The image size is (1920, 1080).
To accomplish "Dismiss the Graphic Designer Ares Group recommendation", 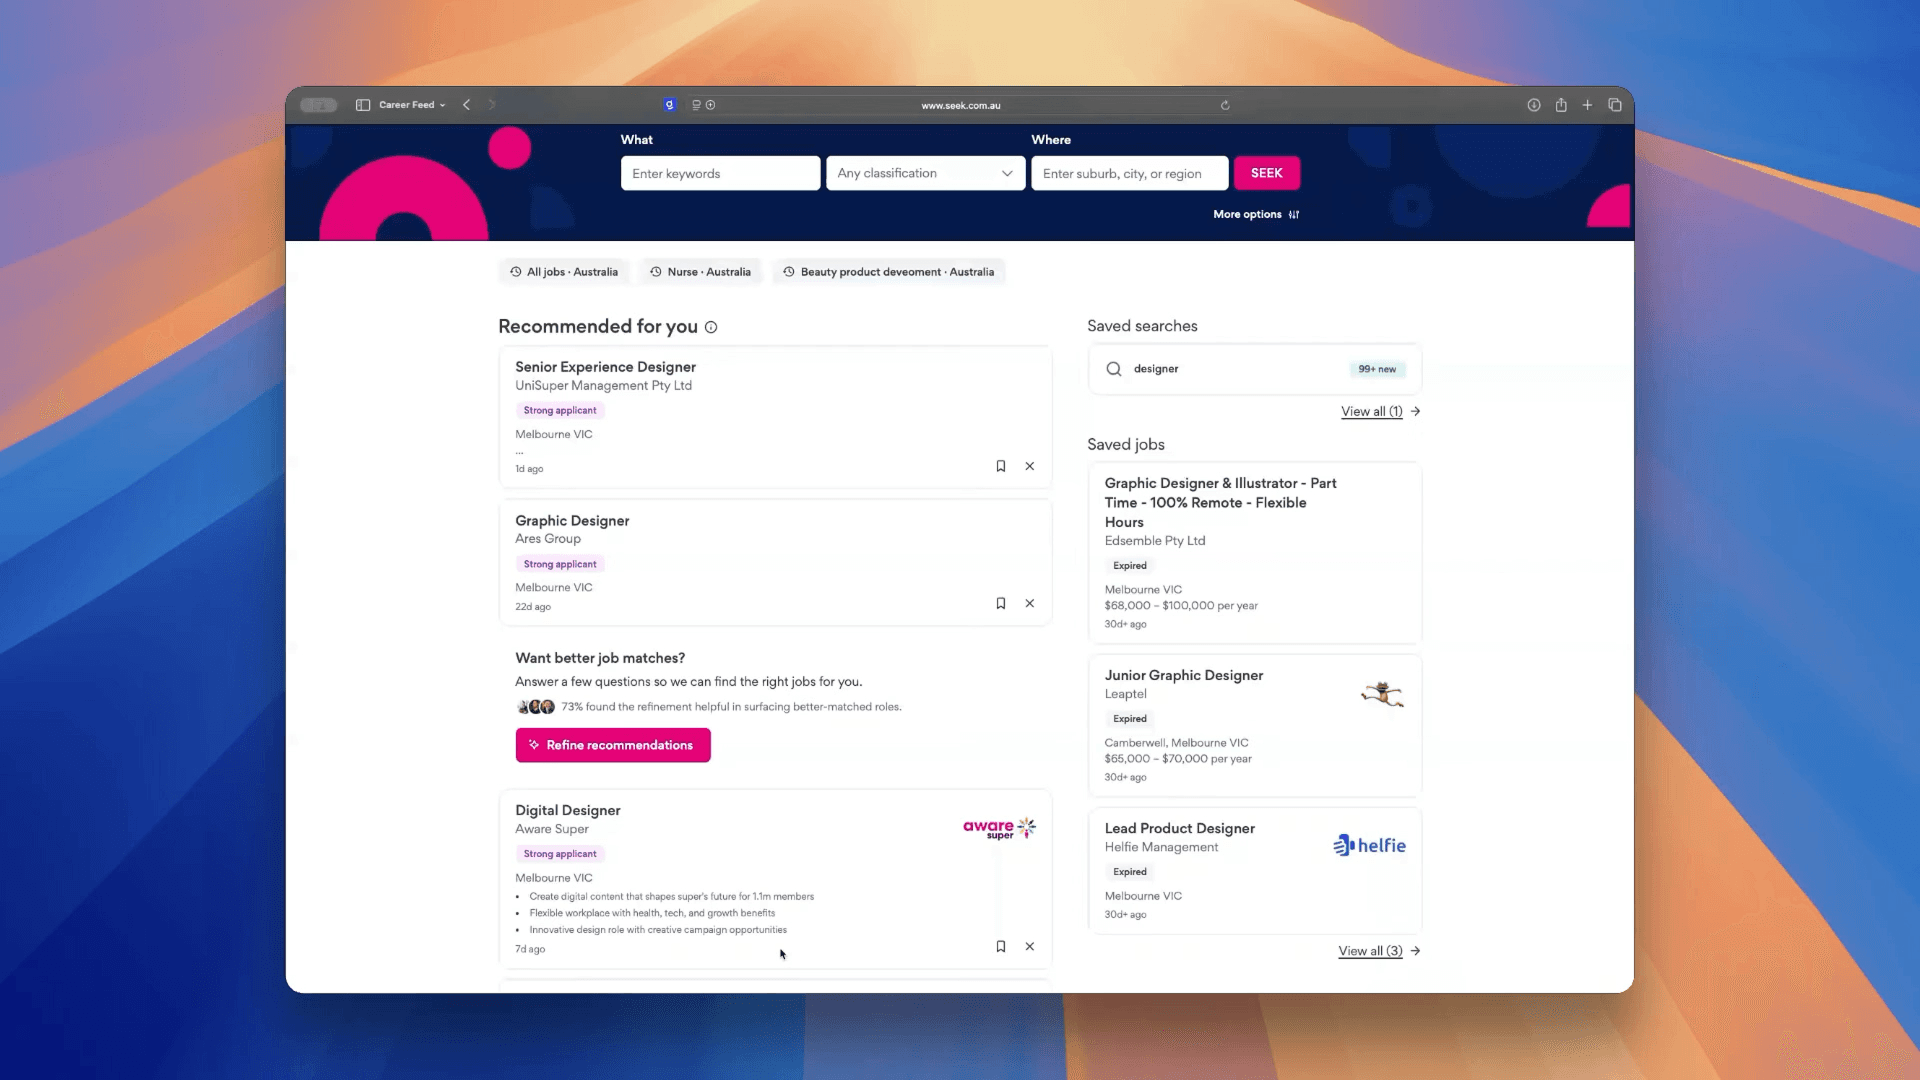I will coord(1029,603).
